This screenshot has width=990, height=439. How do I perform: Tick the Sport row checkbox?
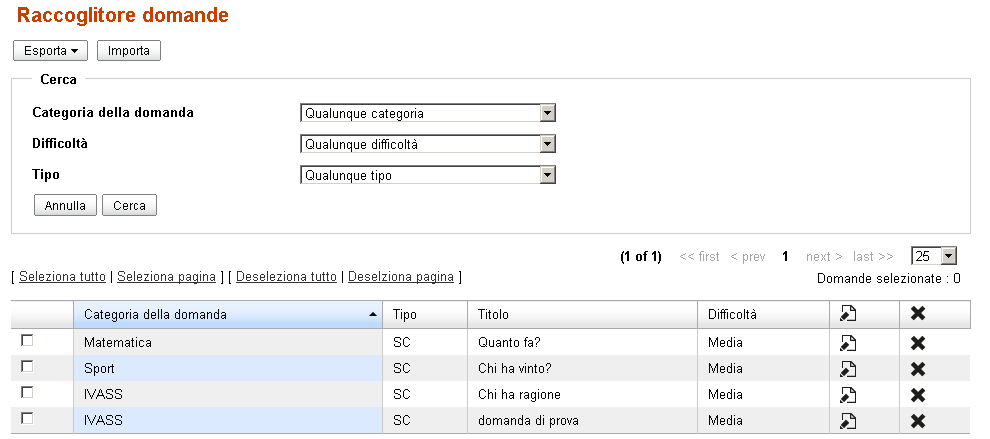(x=27, y=367)
